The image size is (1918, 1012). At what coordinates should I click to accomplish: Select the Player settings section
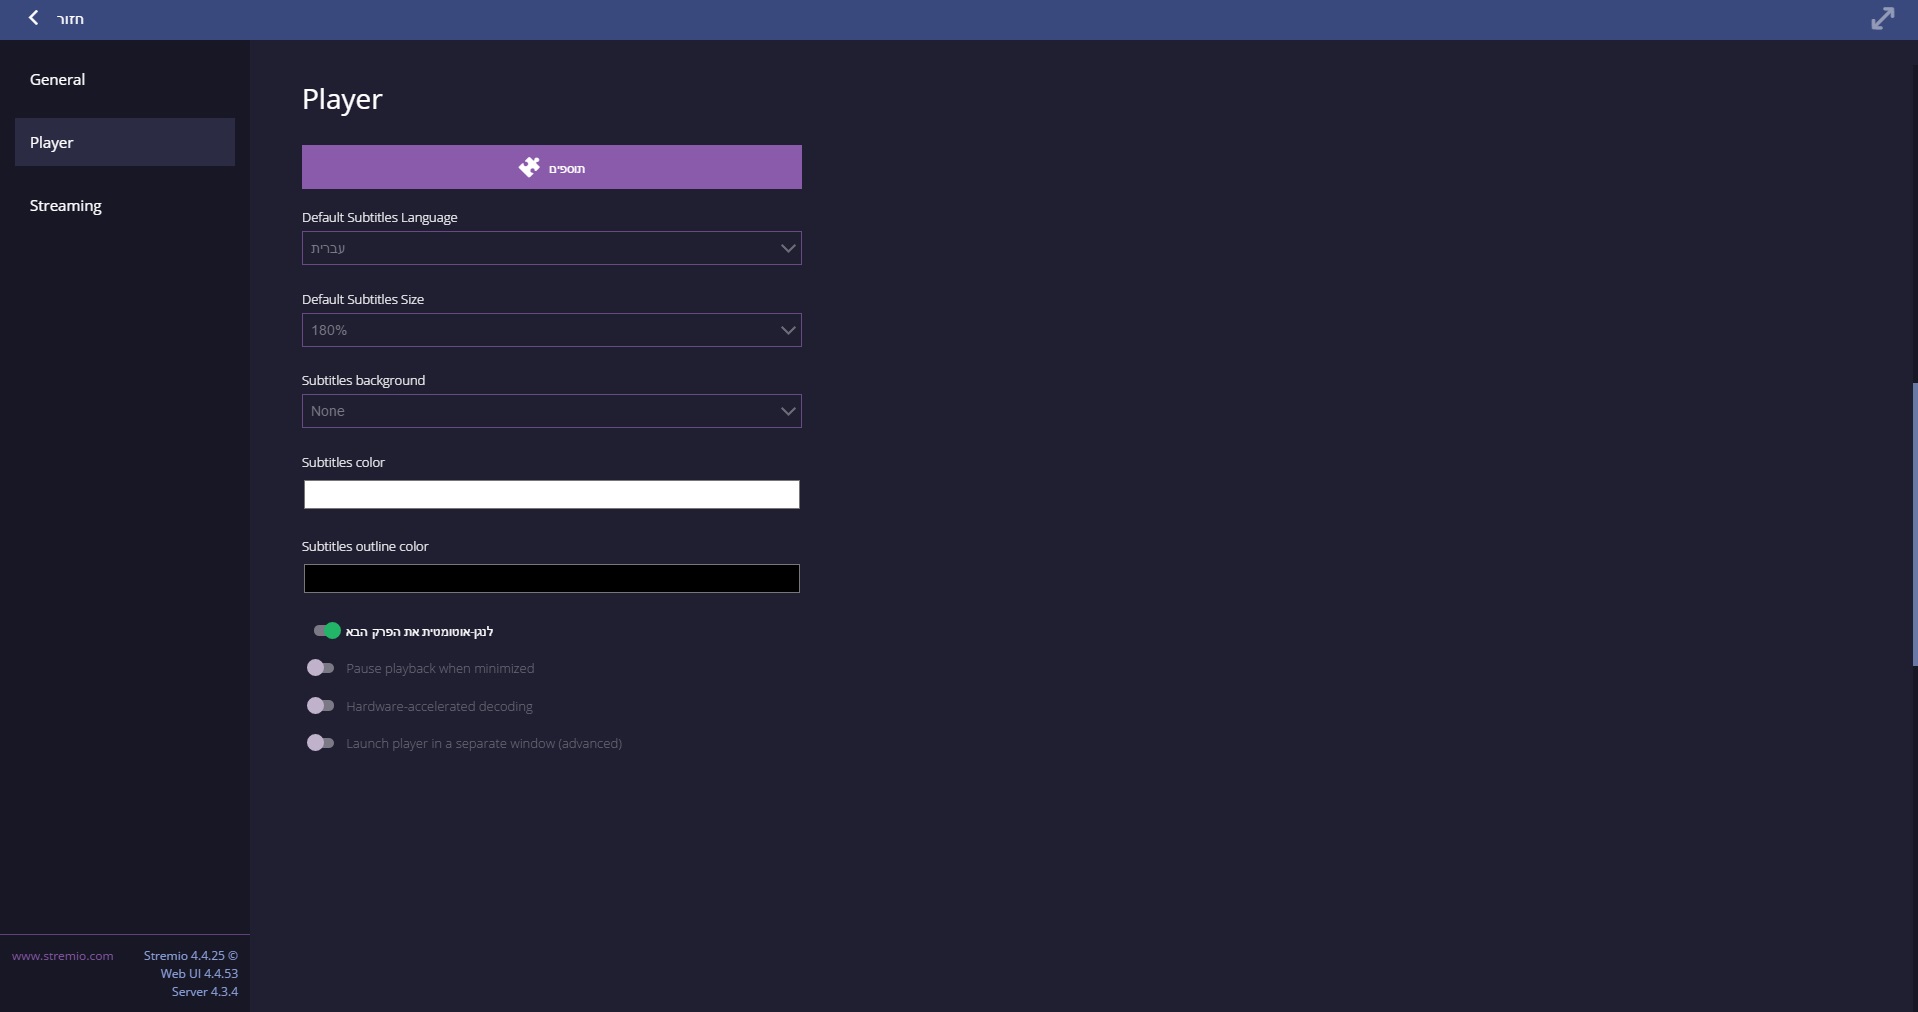click(51, 142)
